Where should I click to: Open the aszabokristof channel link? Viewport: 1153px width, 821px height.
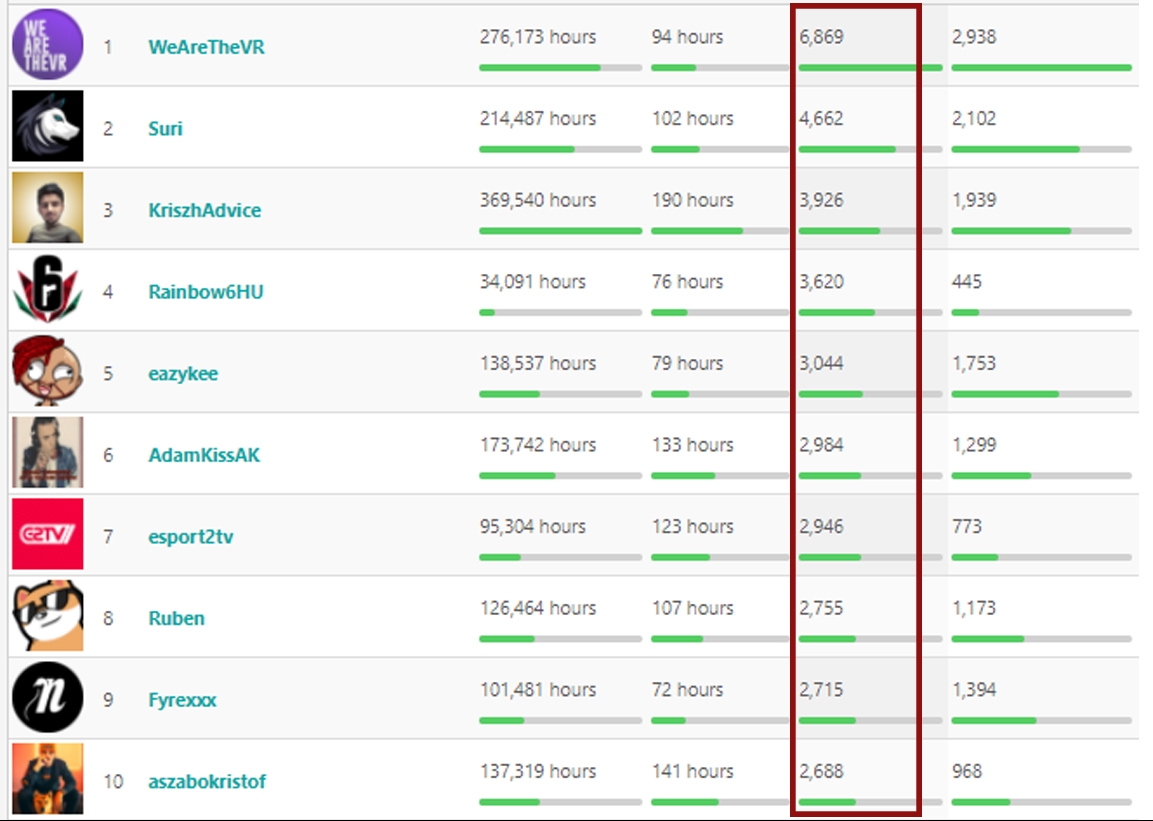point(207,782)
